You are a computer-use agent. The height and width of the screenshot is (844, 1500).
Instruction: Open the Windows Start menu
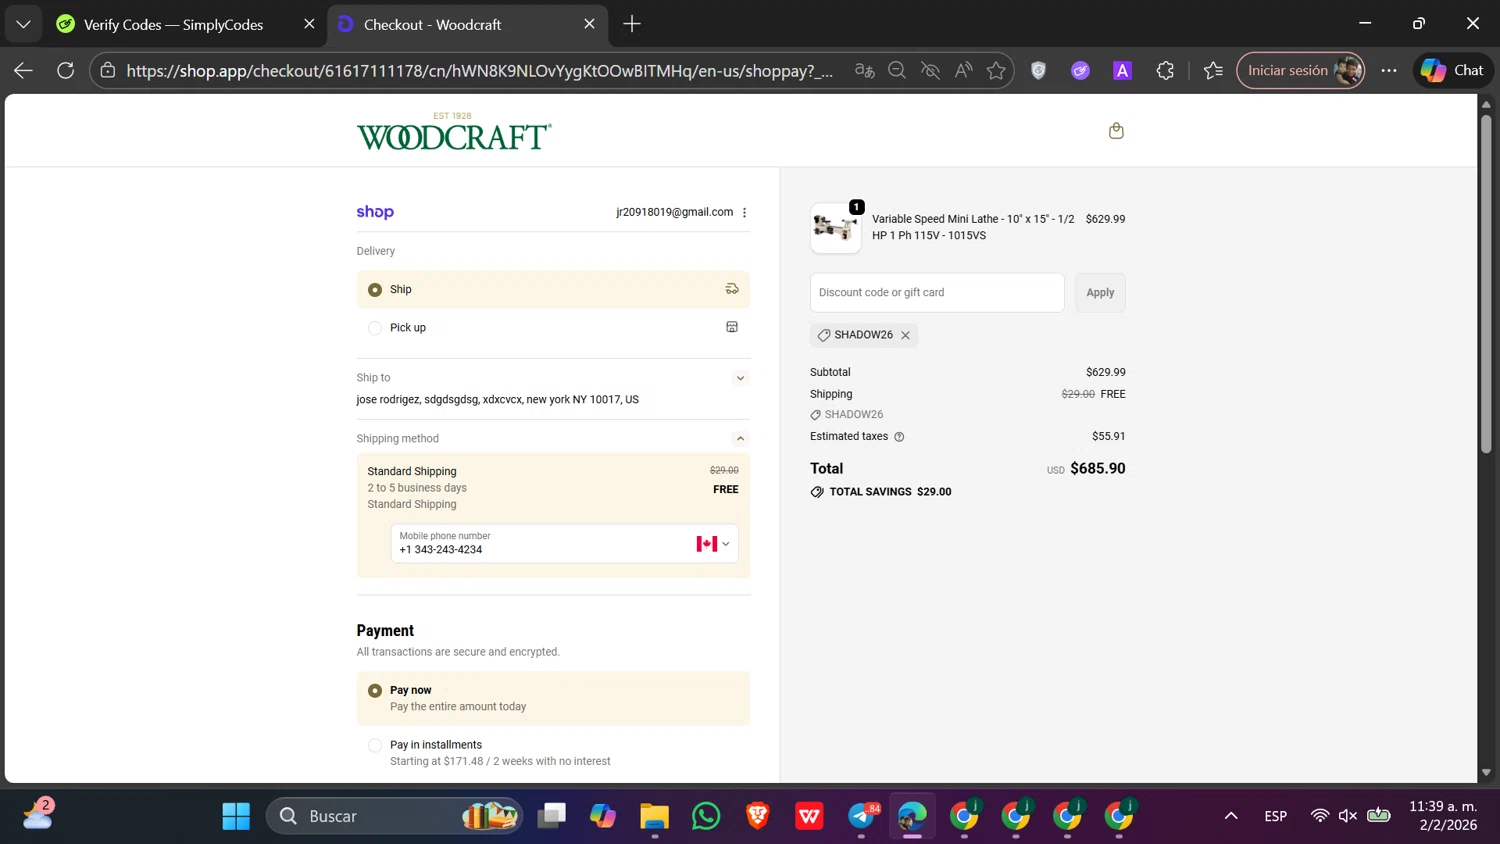[x=236, y=816]
